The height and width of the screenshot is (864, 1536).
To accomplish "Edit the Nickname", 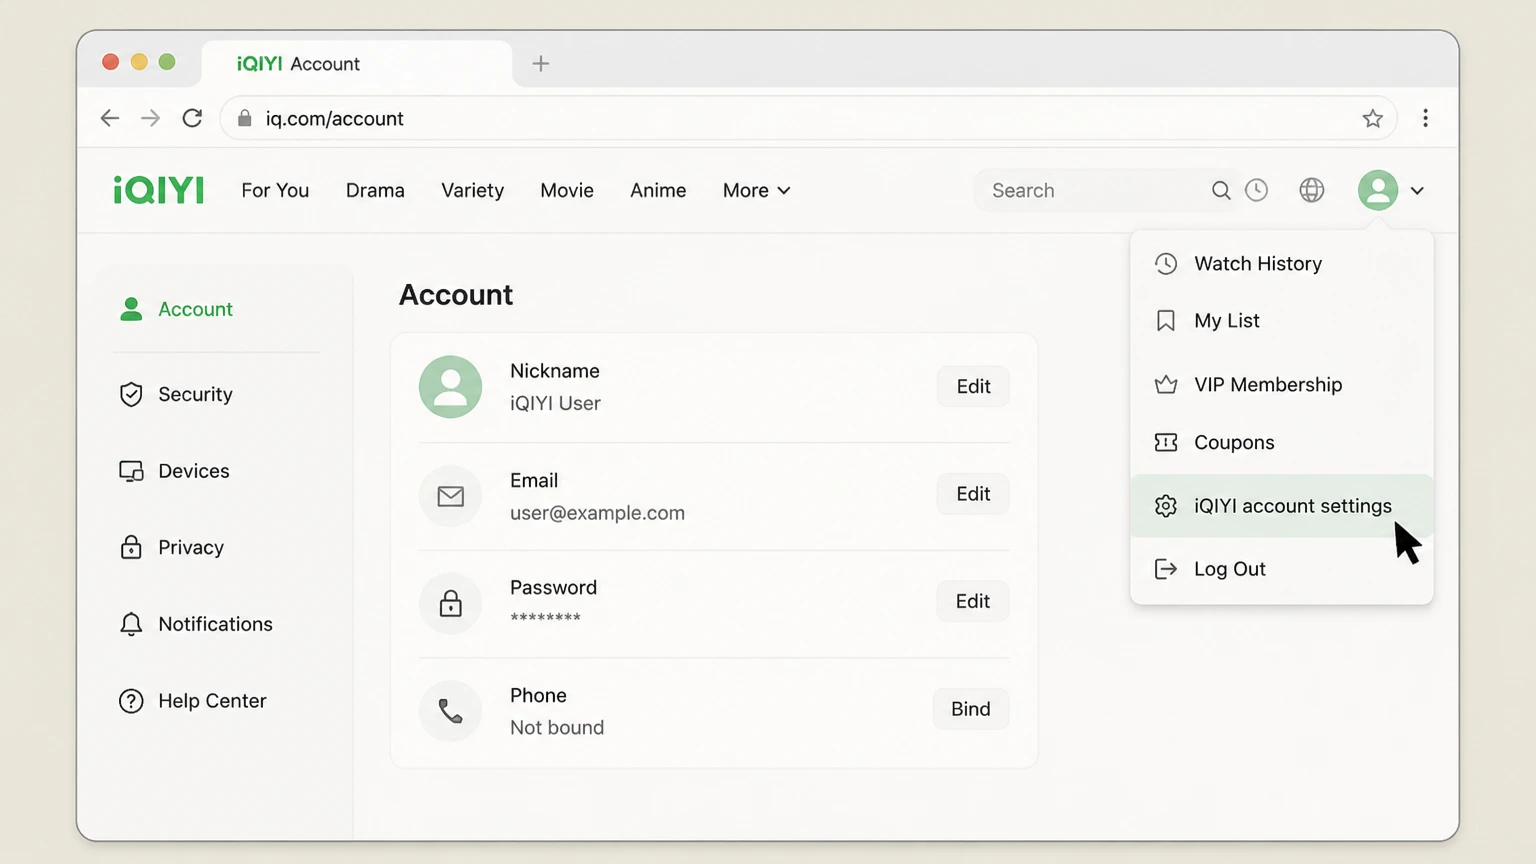I will pyautogui.click(x=973, y=387).
